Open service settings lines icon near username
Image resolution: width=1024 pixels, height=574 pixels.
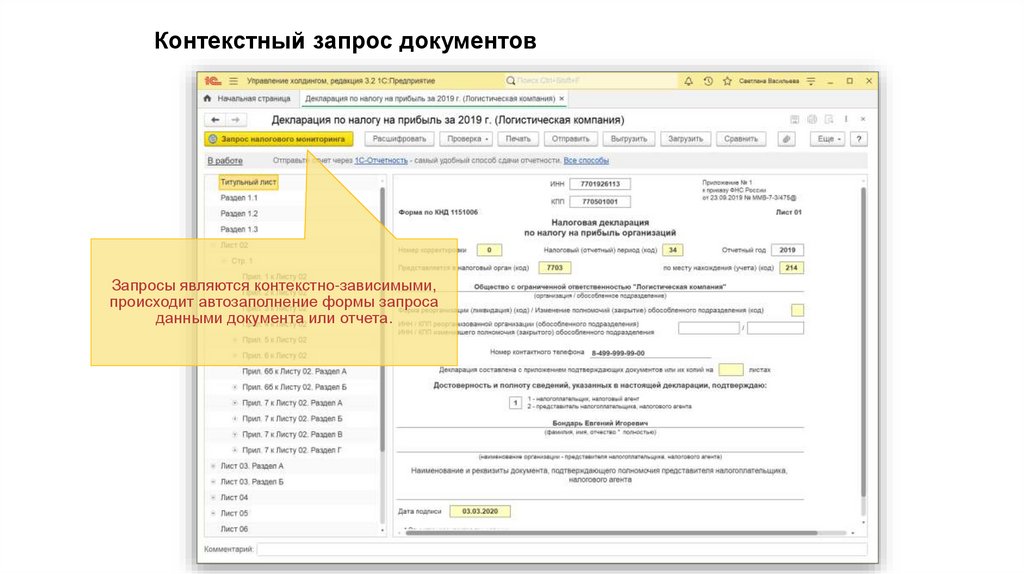tap(810, 81)
